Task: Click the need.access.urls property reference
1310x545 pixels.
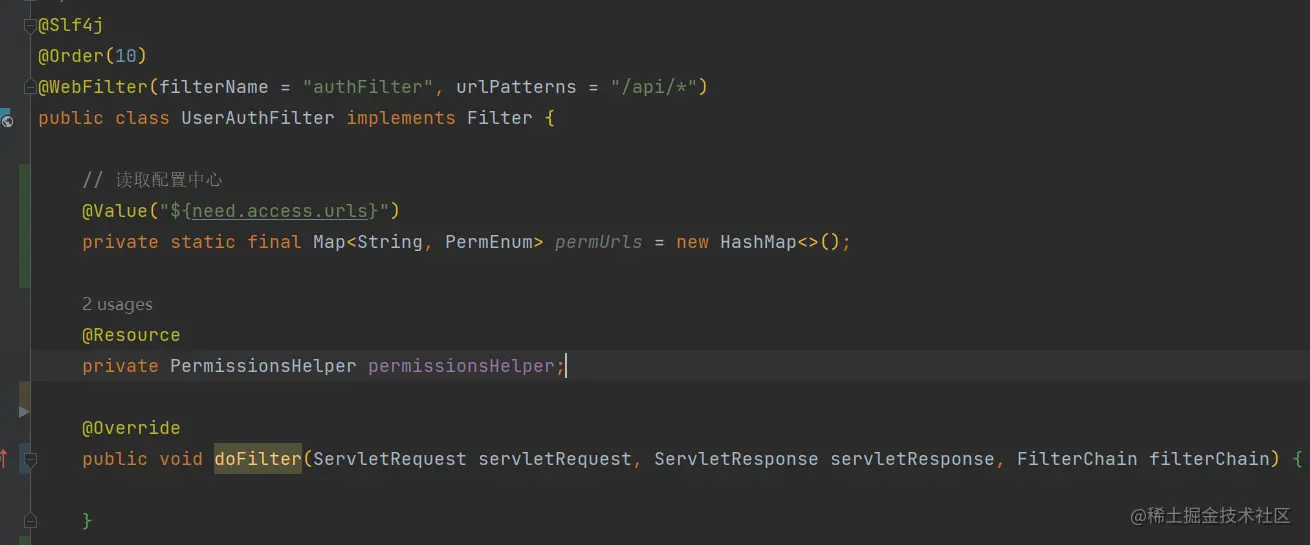Action: click(x=284, y=211)
